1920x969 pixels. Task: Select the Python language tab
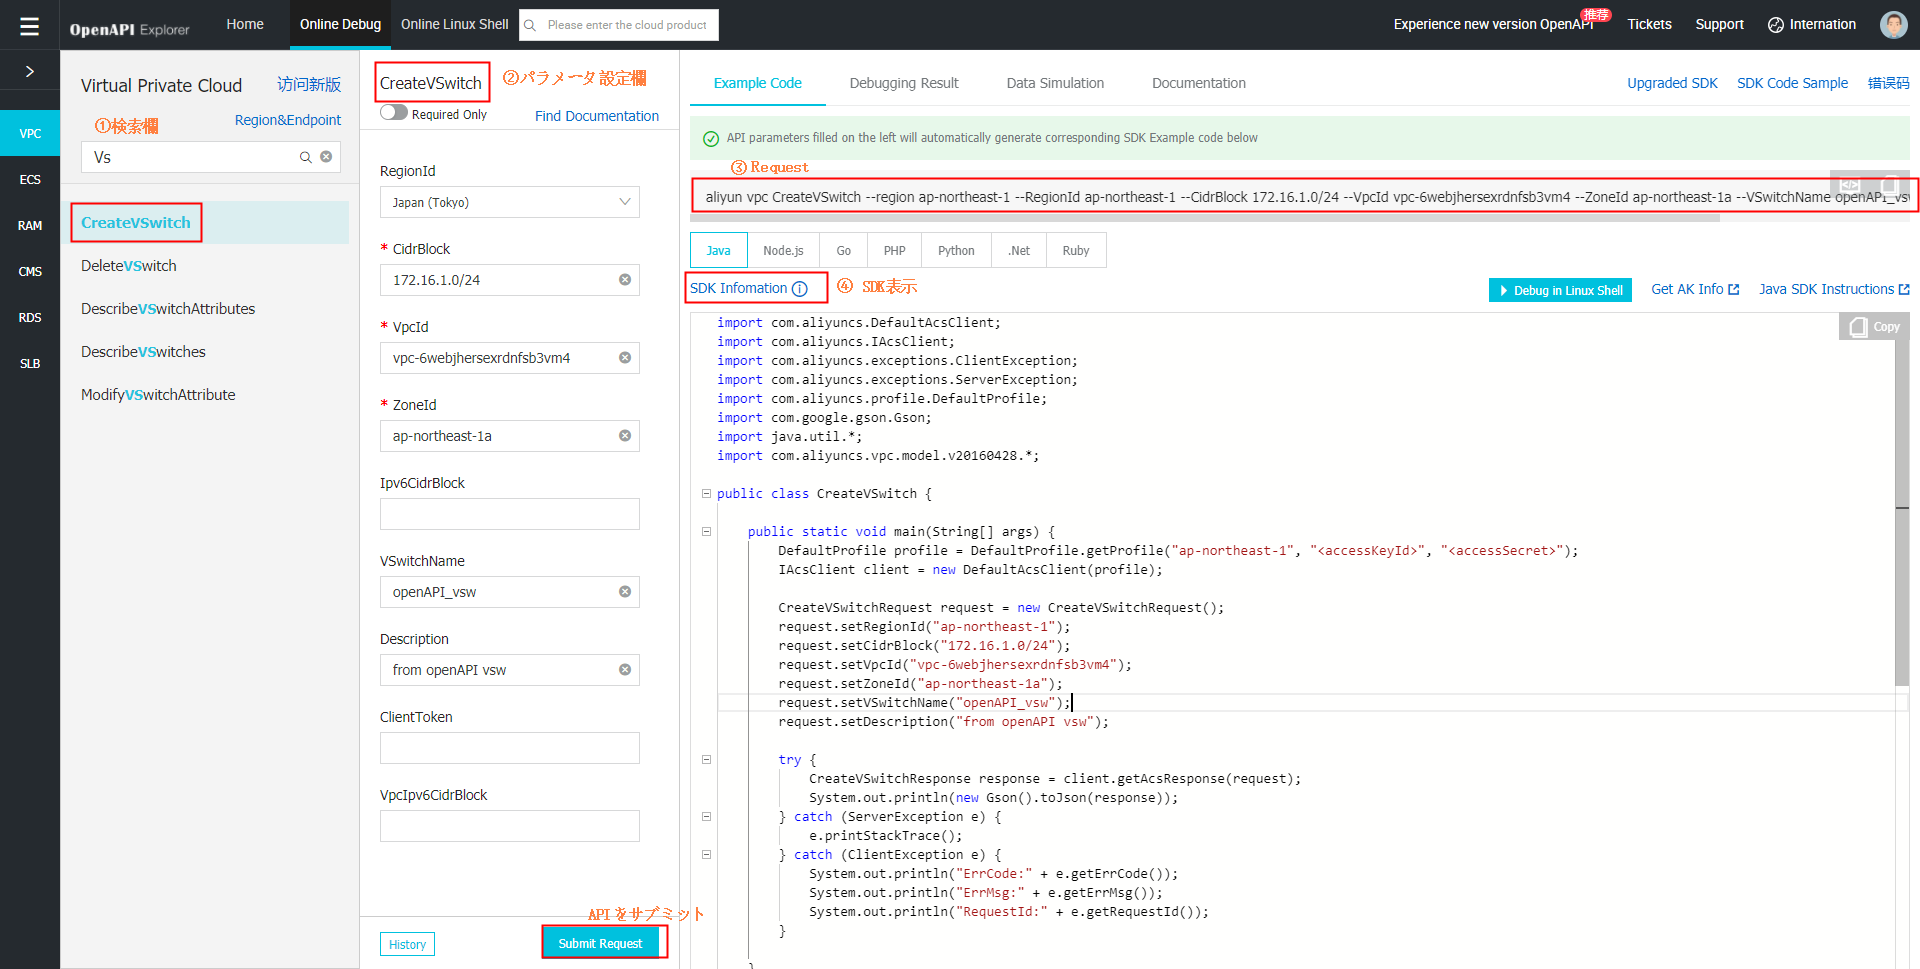[956, 251]
